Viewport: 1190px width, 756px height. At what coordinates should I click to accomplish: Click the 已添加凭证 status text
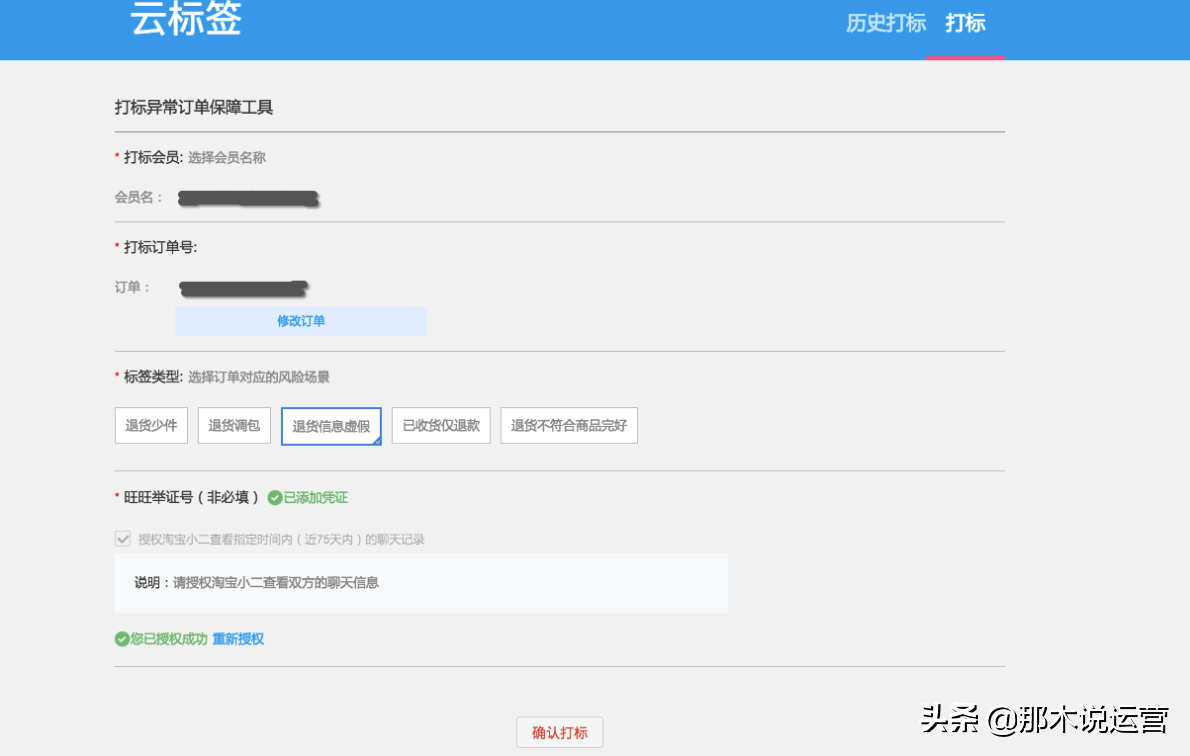pyautogui.click(x=316, y=498)
